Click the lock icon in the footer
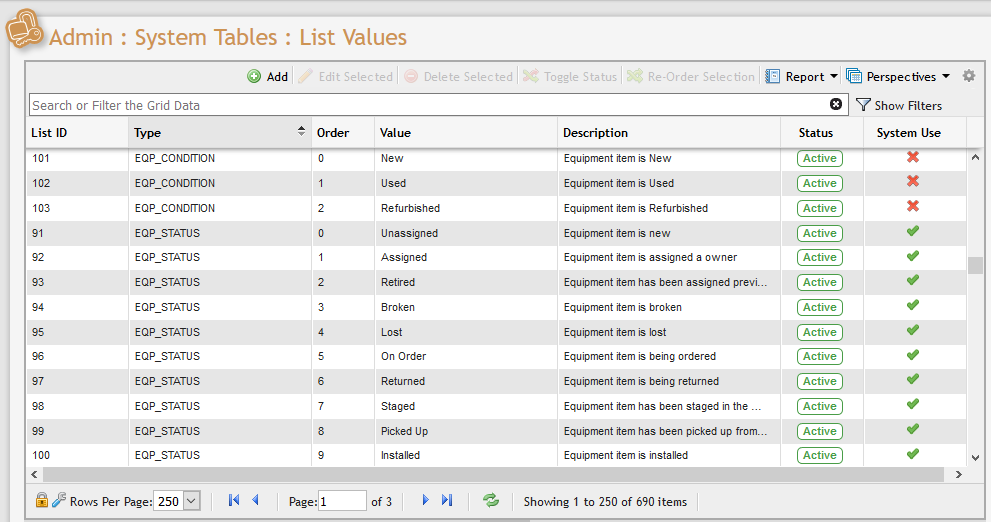This screenshot has height=522, width=991. [42, 501]
